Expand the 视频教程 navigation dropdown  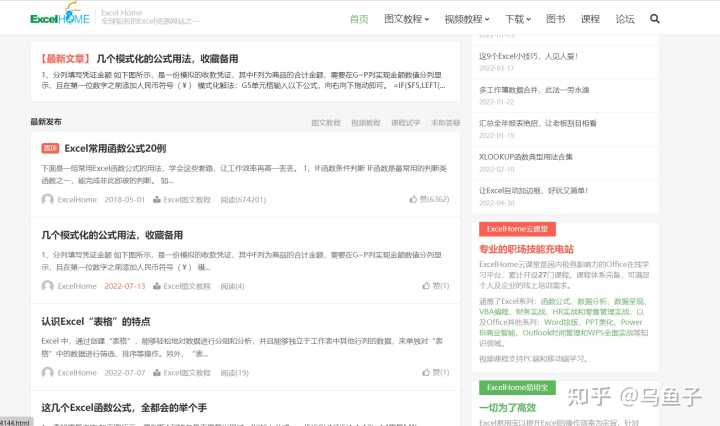(467, 19)
